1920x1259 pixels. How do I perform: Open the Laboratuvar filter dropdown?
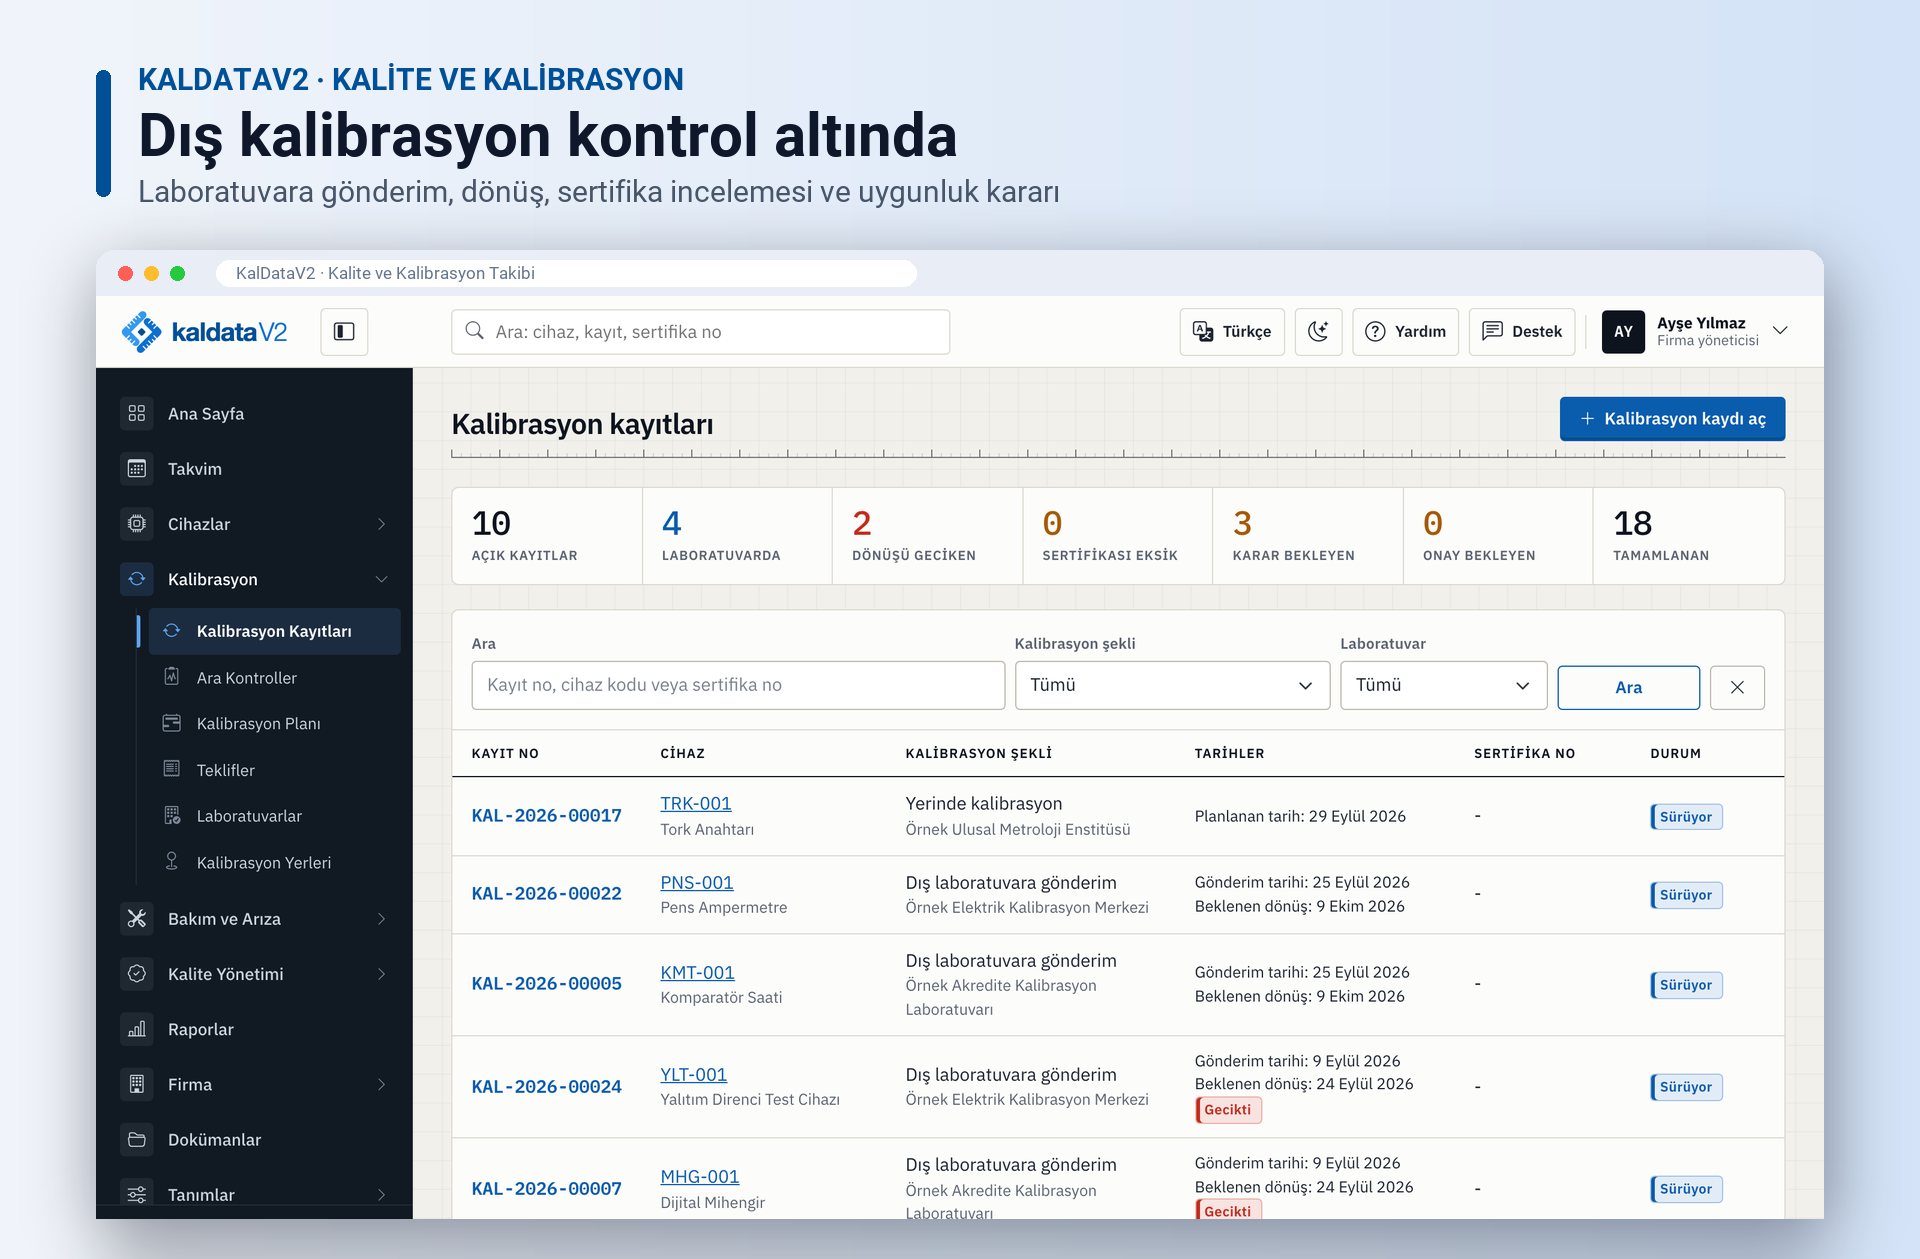coord(1443,685)
